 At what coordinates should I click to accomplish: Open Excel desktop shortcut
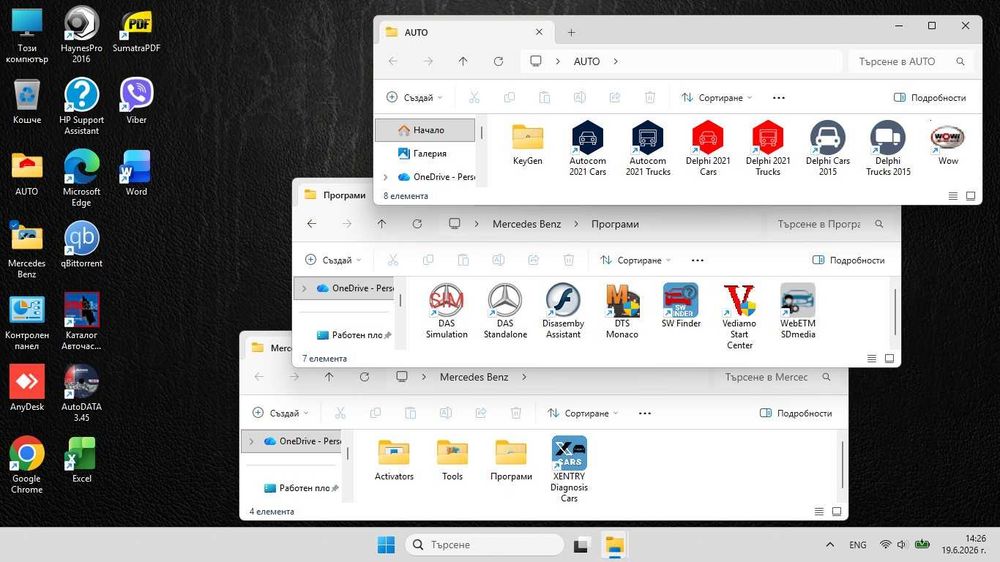(x=81, y=459)
